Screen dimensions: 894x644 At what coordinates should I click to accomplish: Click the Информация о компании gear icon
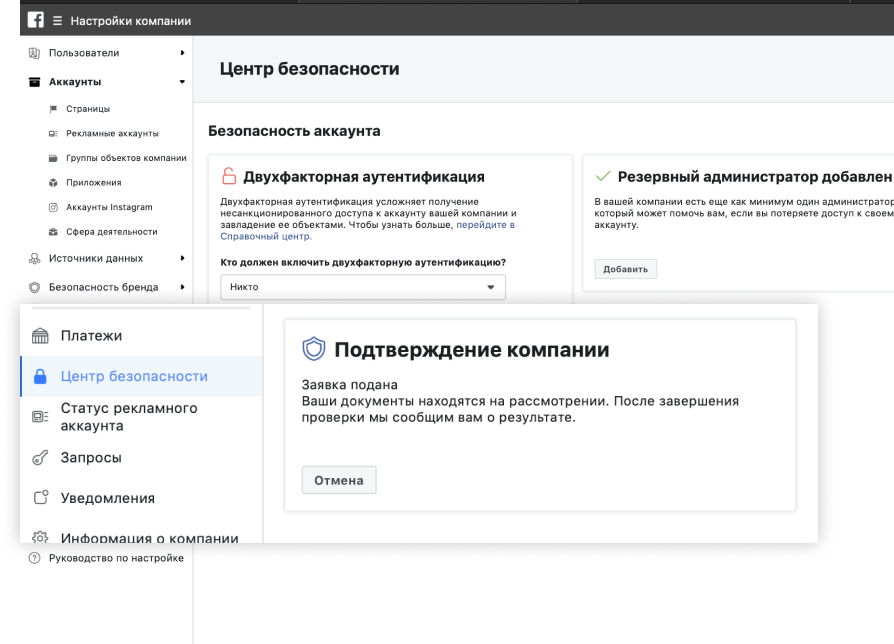pos(40,538)
